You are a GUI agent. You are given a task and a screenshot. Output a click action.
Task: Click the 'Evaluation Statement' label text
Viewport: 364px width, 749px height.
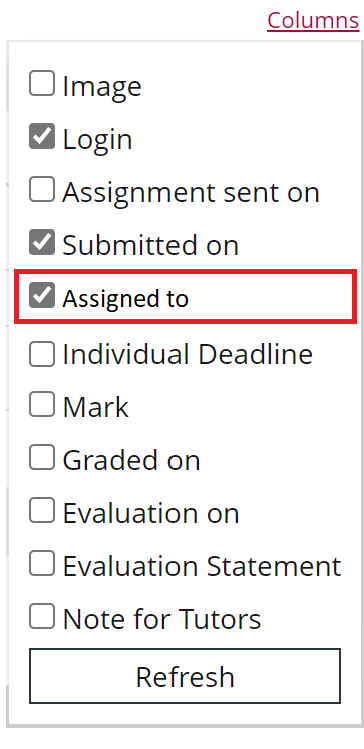(x=202, y=566)
